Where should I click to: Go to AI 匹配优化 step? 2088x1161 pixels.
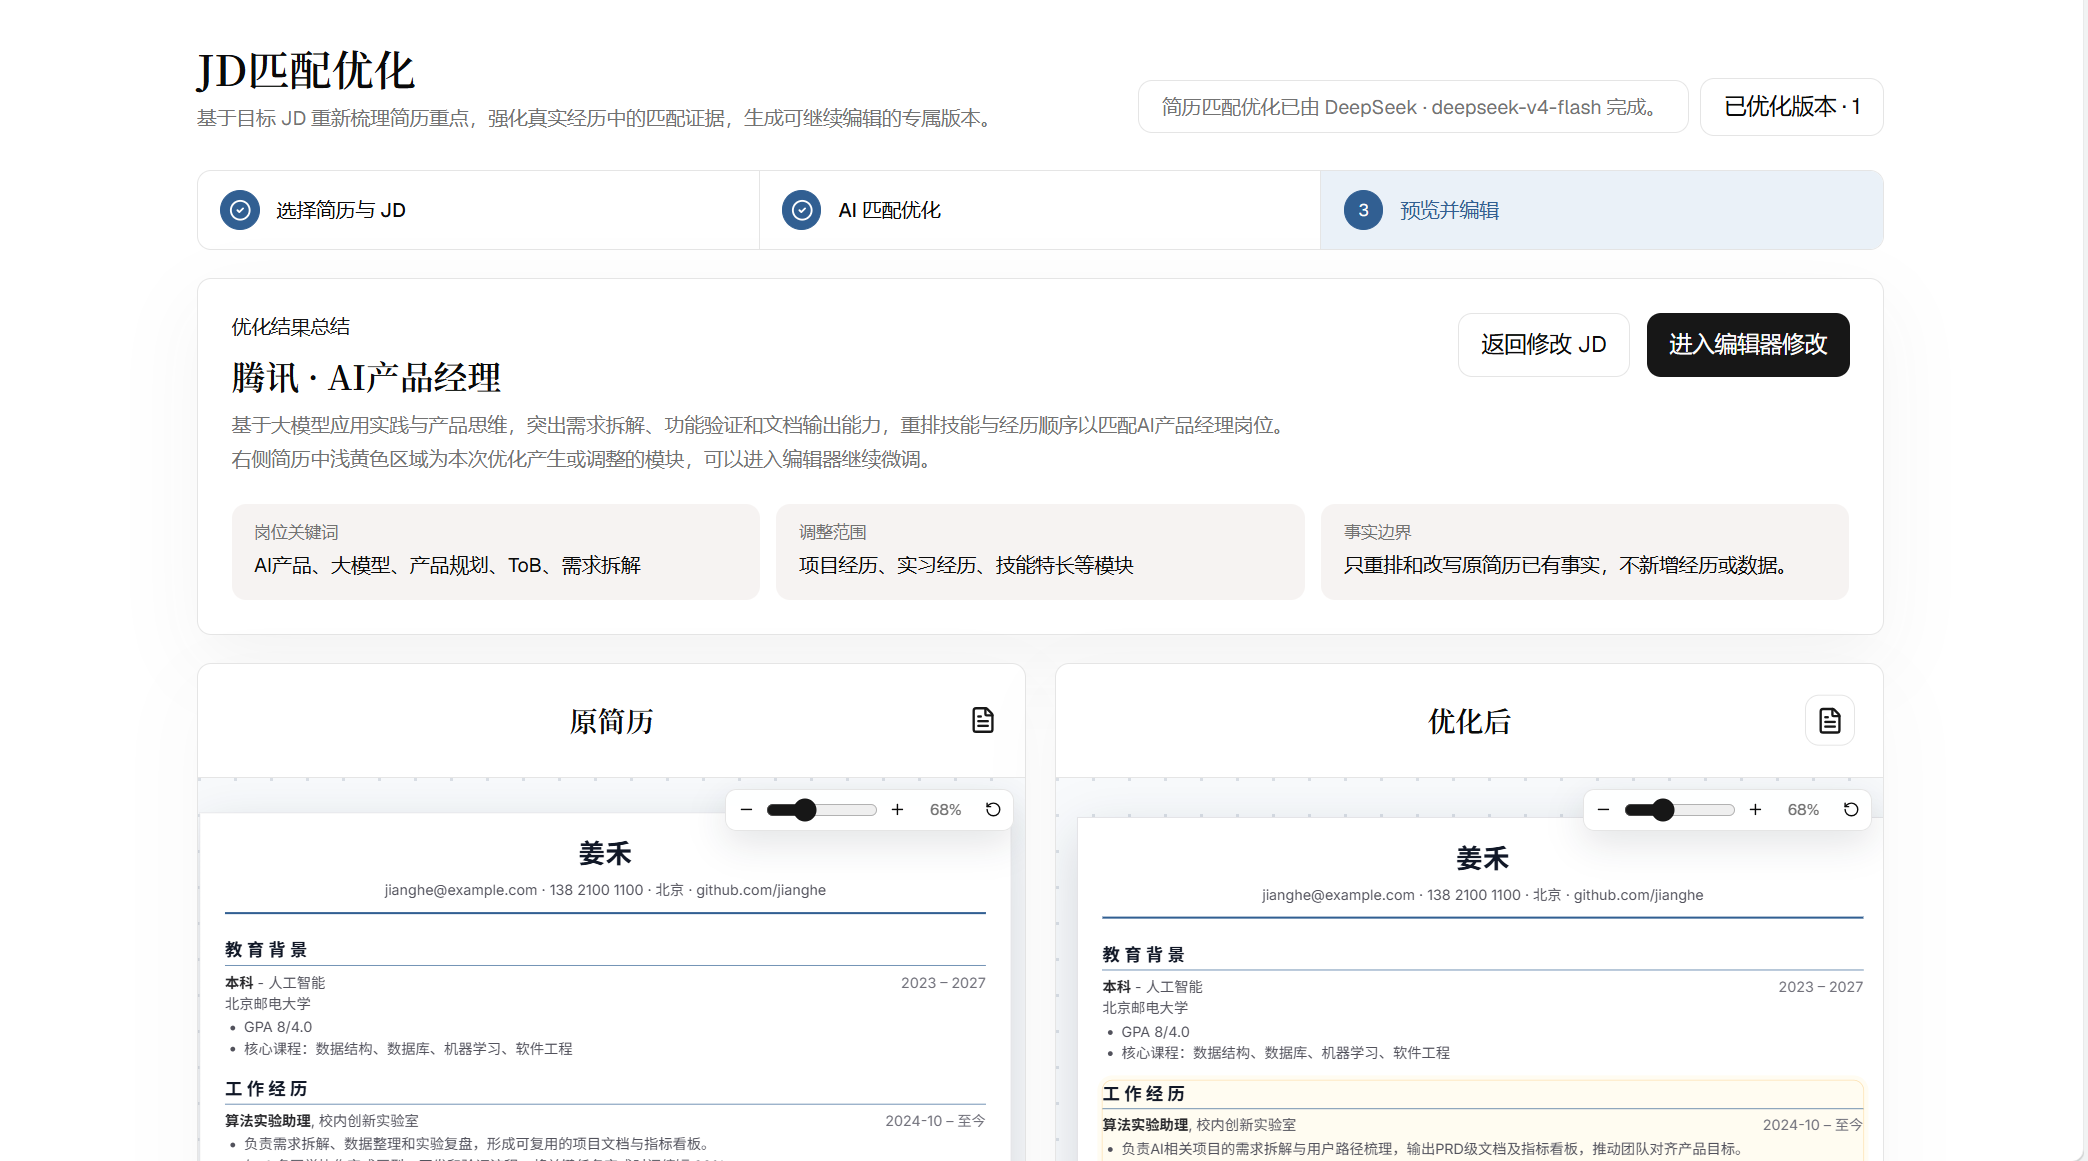(1040, 210)
